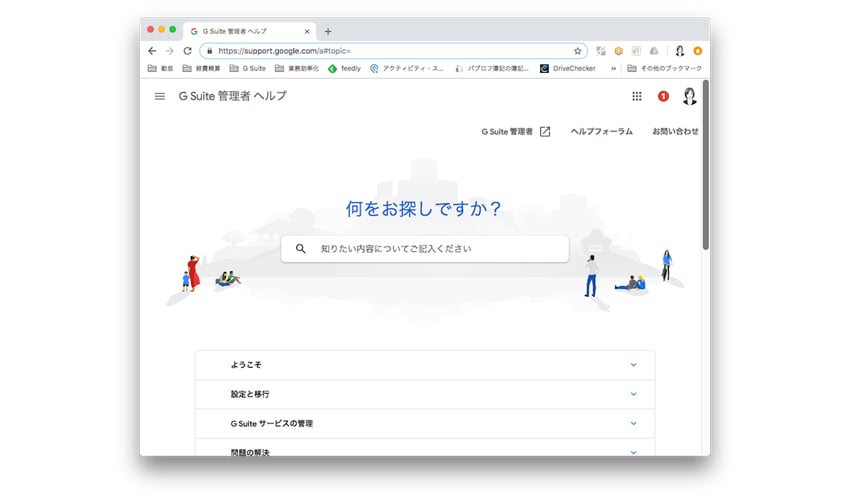Click the ようこそ row label

(246, 365)
